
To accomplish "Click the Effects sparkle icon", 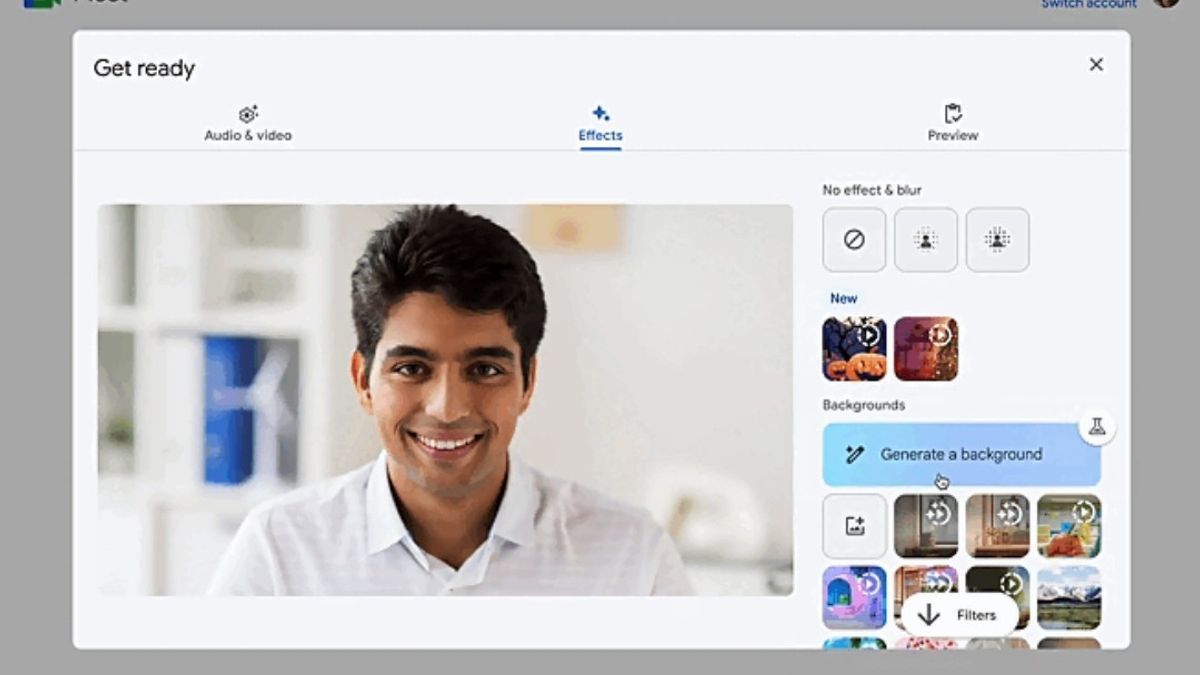I will click(600, 113).
